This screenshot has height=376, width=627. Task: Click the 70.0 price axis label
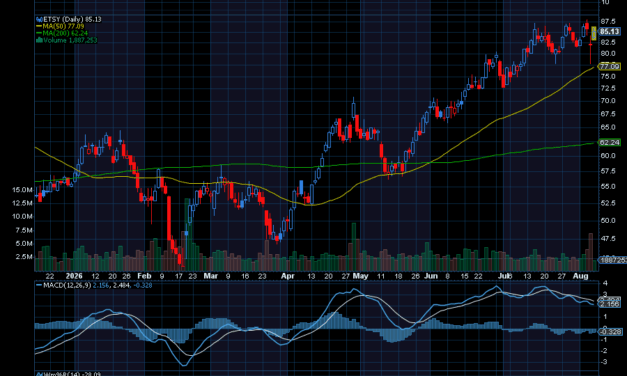(607, 101)
